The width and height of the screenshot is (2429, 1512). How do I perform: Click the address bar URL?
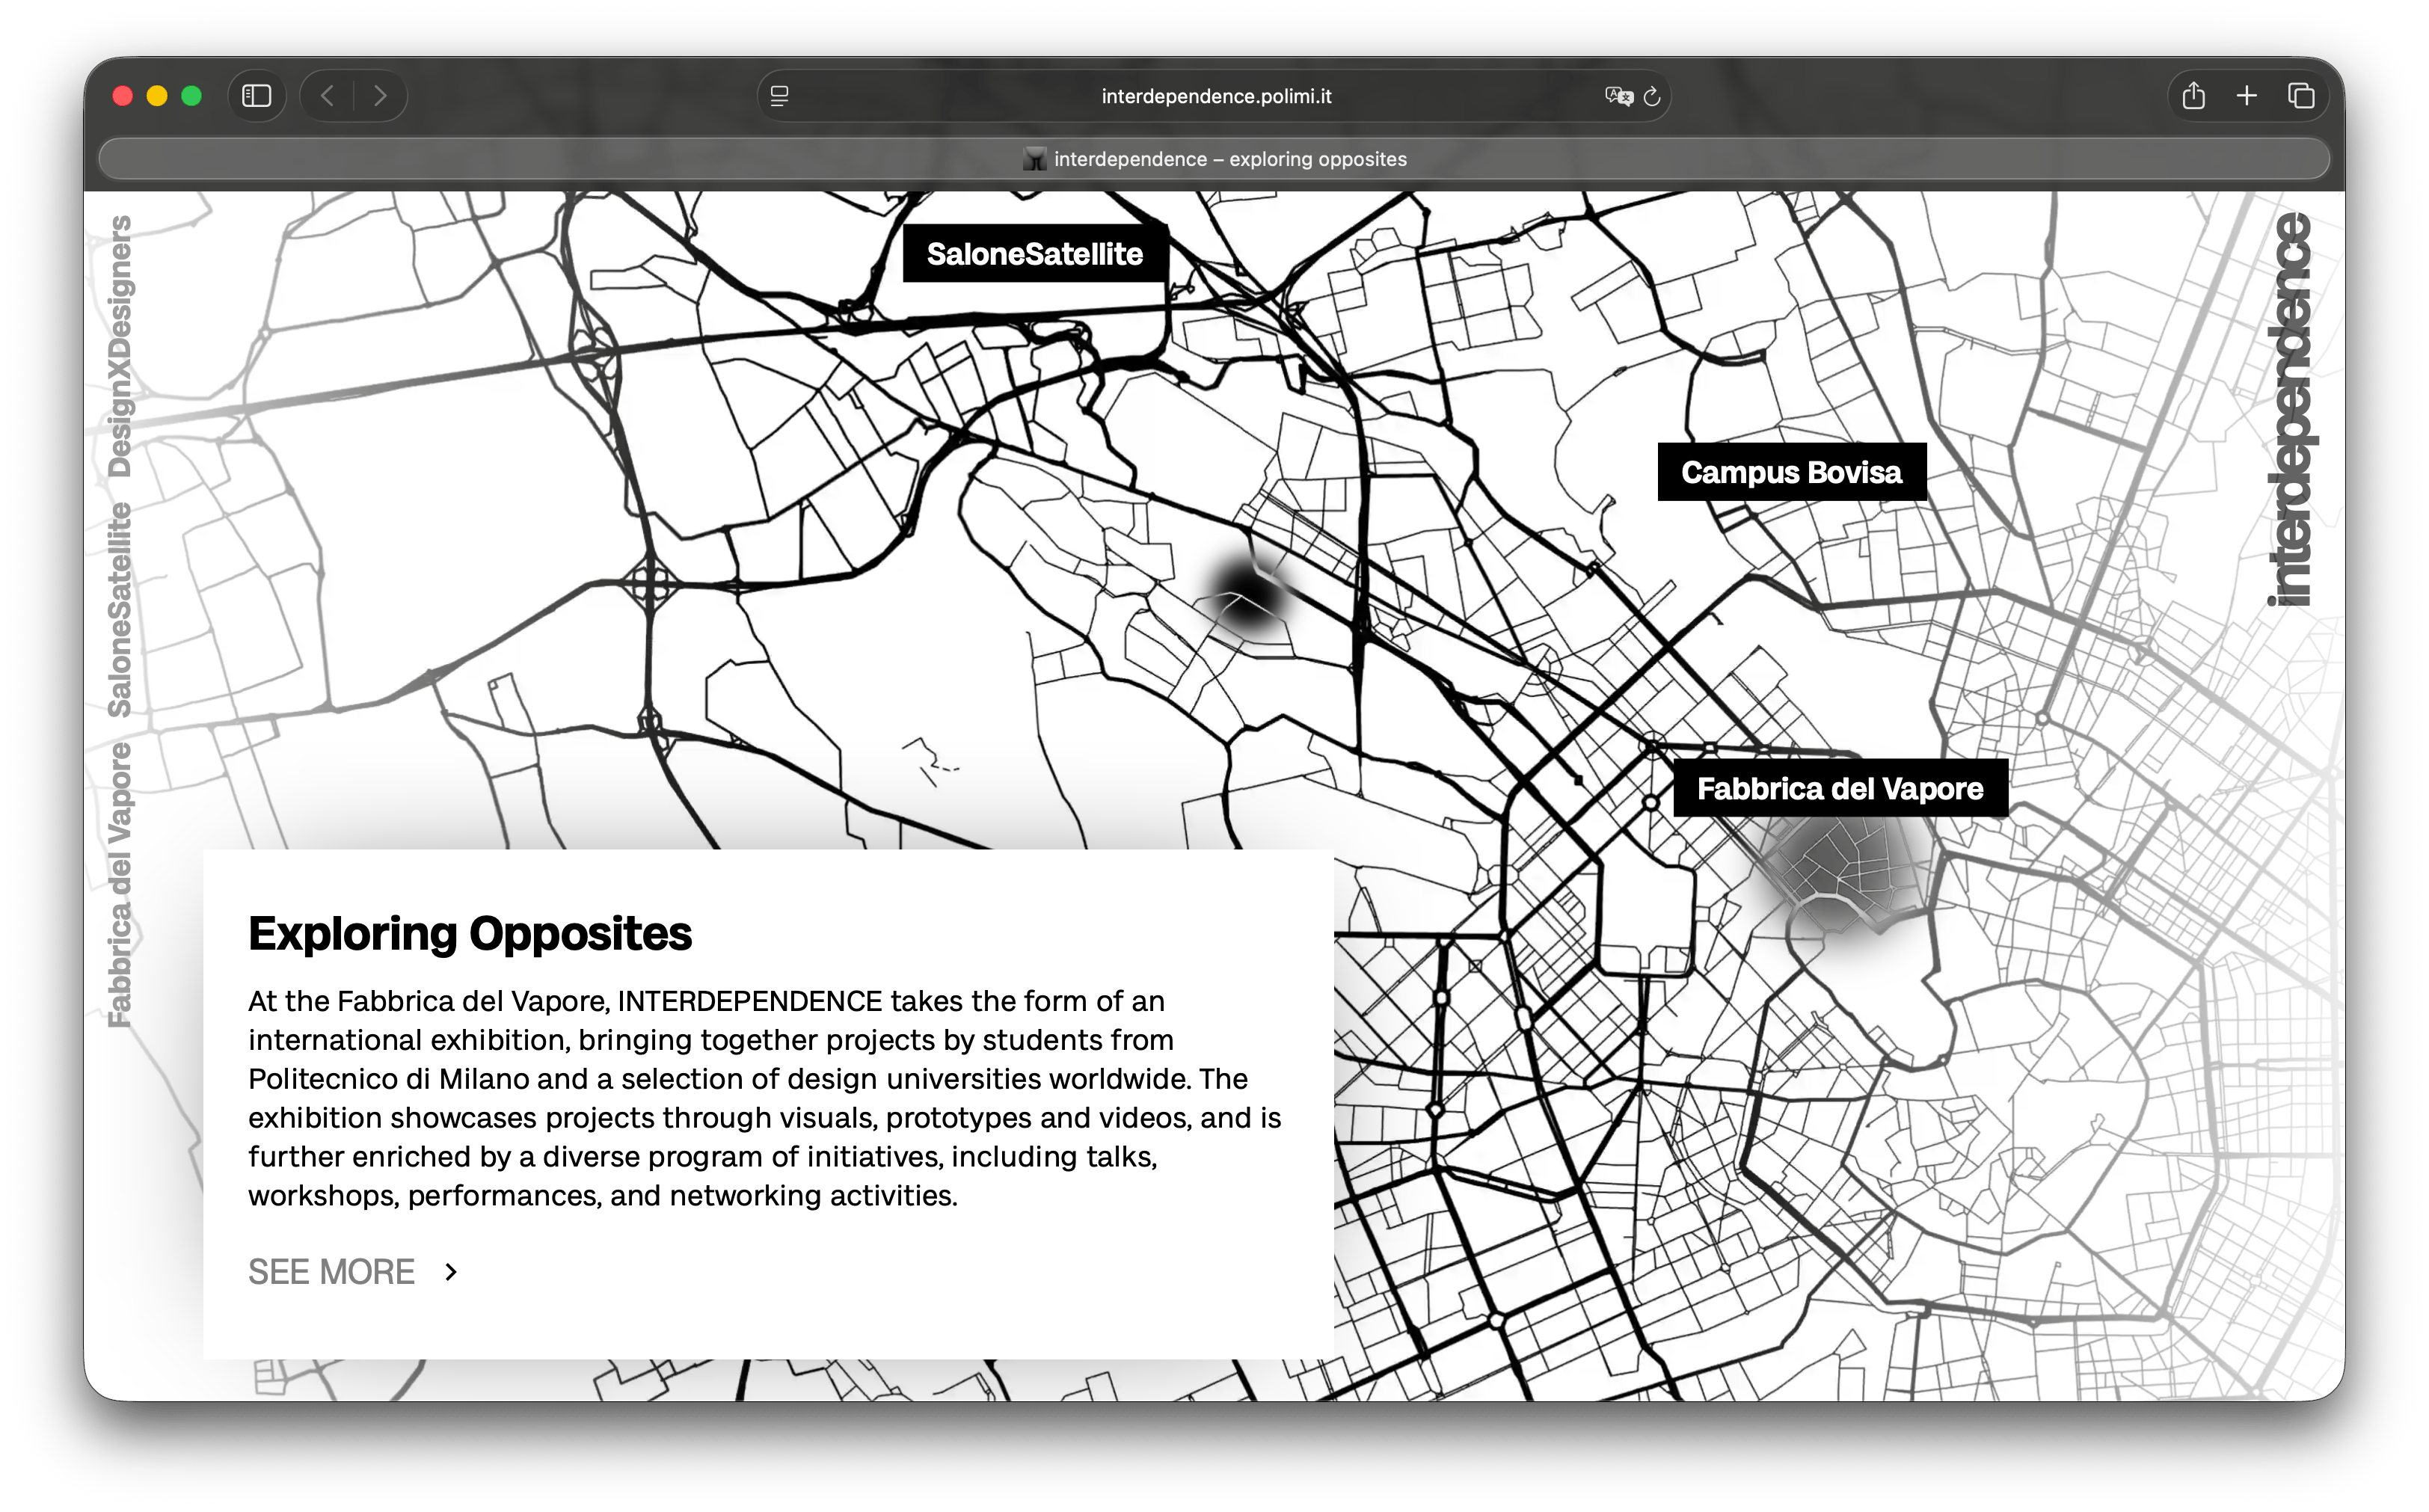pos(1215,96)
